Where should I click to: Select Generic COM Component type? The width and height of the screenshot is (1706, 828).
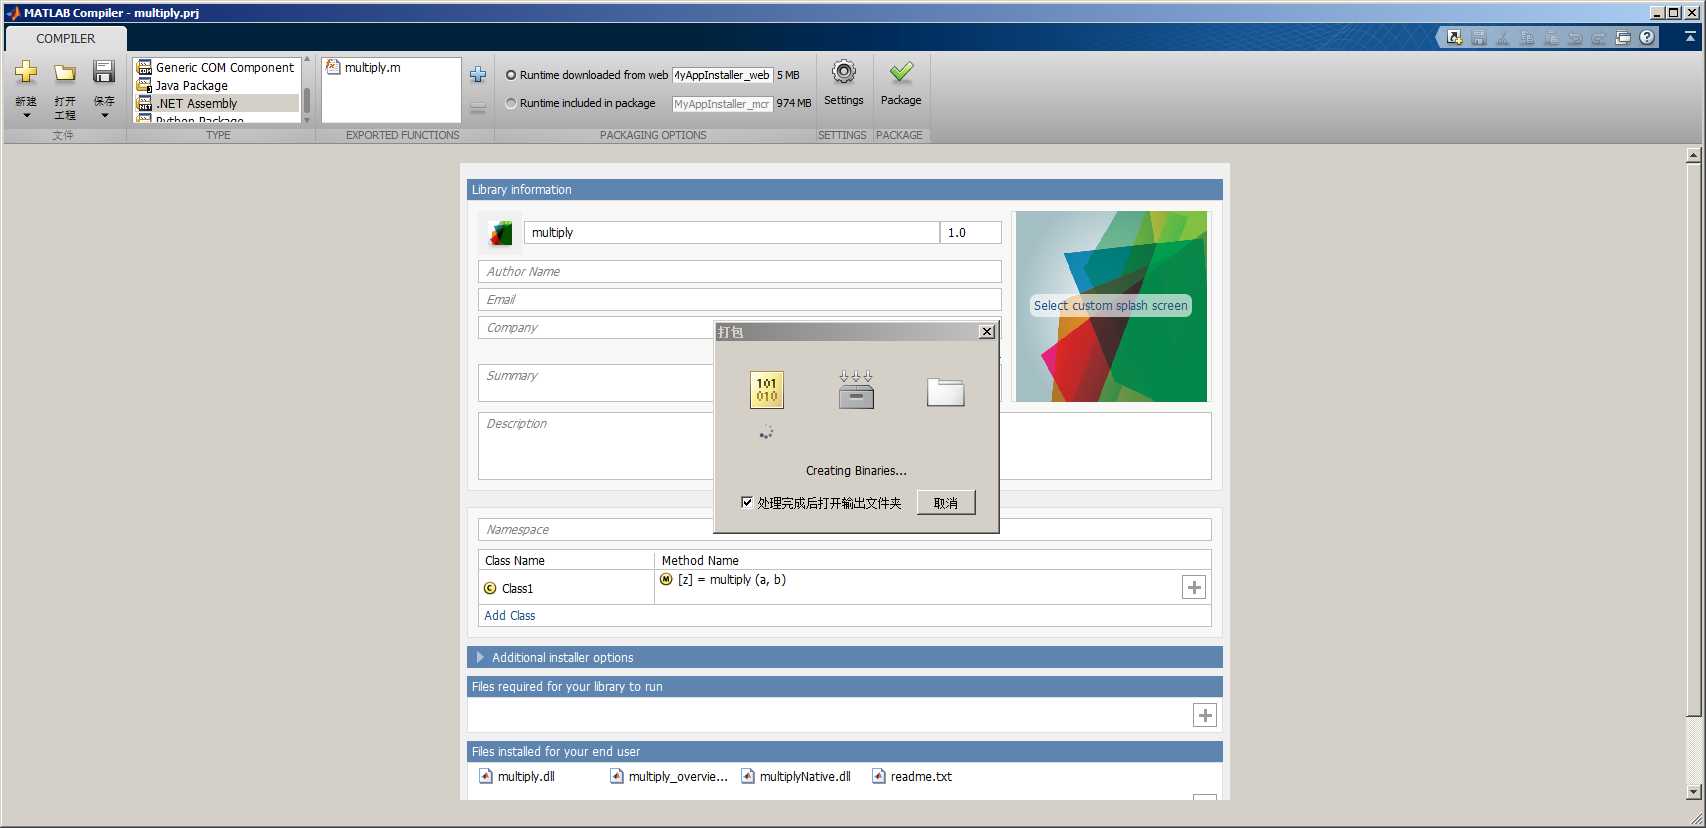pyautogui.click(x=216, y=67)
